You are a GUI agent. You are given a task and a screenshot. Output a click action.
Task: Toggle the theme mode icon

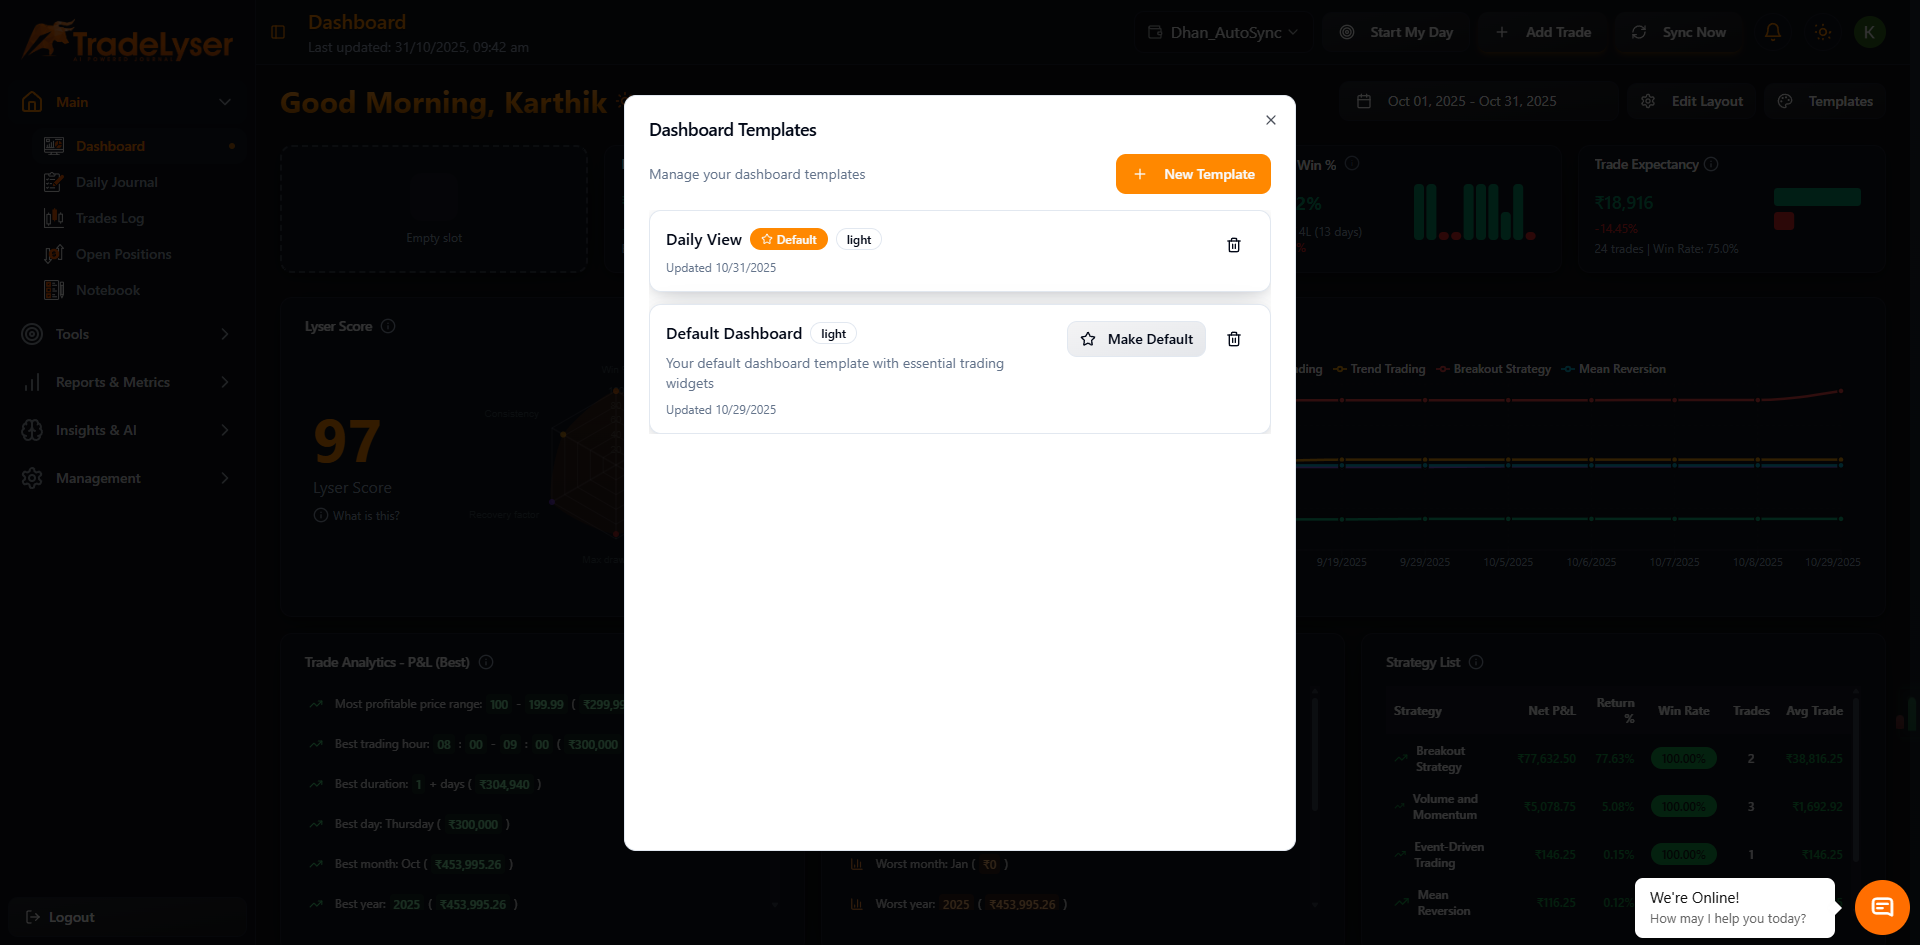coord(1822,32)
